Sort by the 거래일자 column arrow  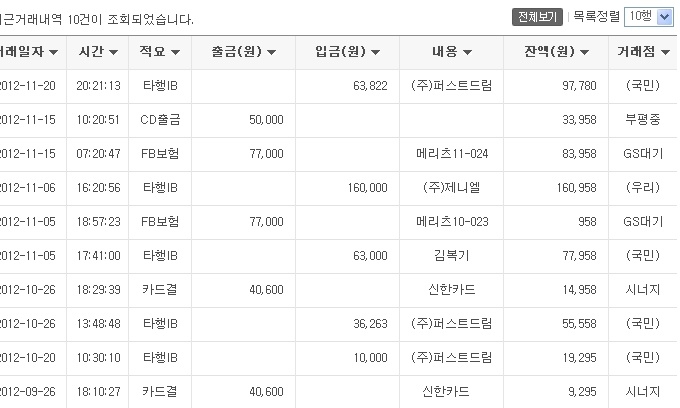point(53,52)
